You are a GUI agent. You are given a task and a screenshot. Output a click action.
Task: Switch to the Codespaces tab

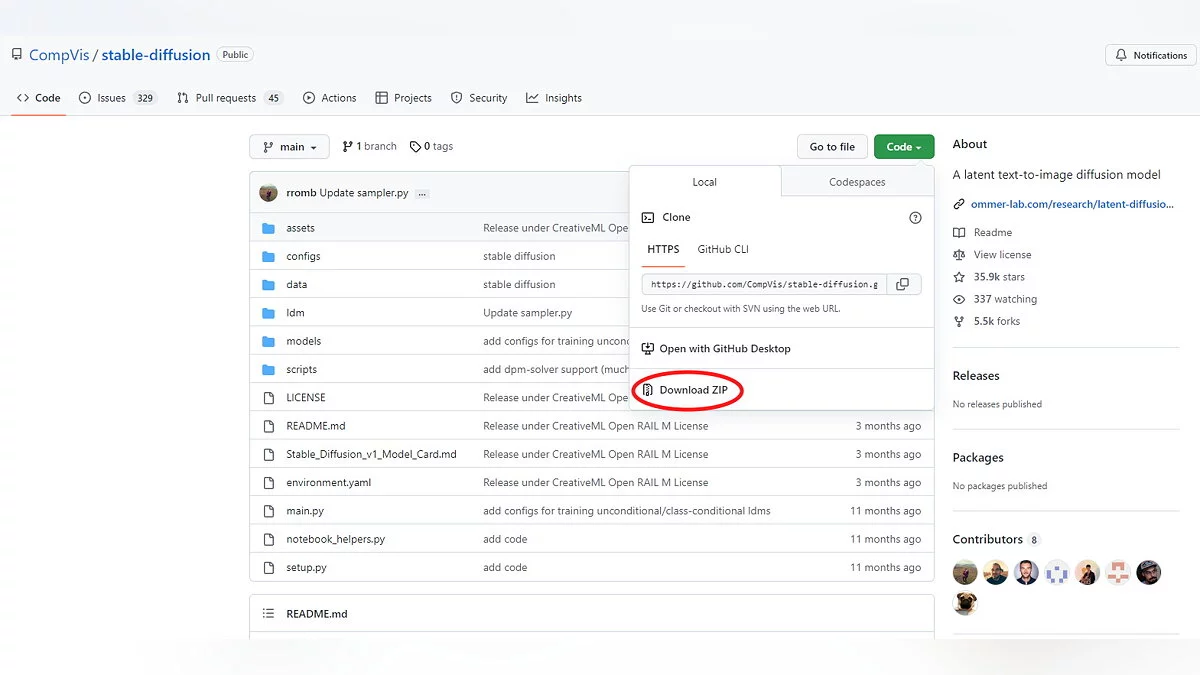(857, 182)
